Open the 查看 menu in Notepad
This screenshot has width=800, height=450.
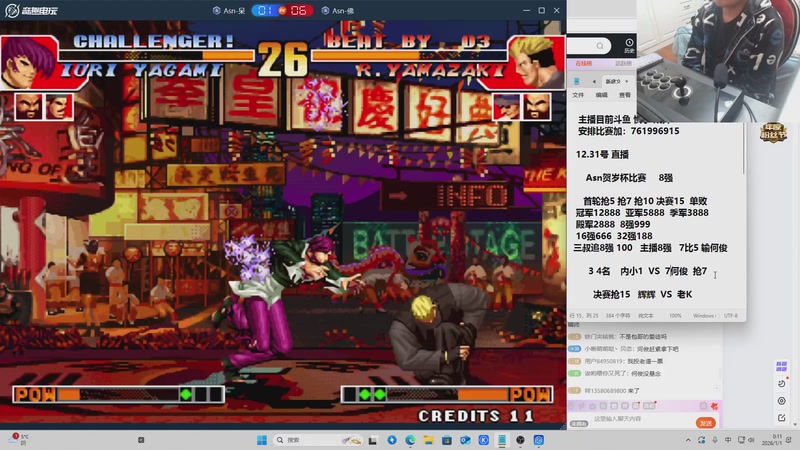coord(624,95)
